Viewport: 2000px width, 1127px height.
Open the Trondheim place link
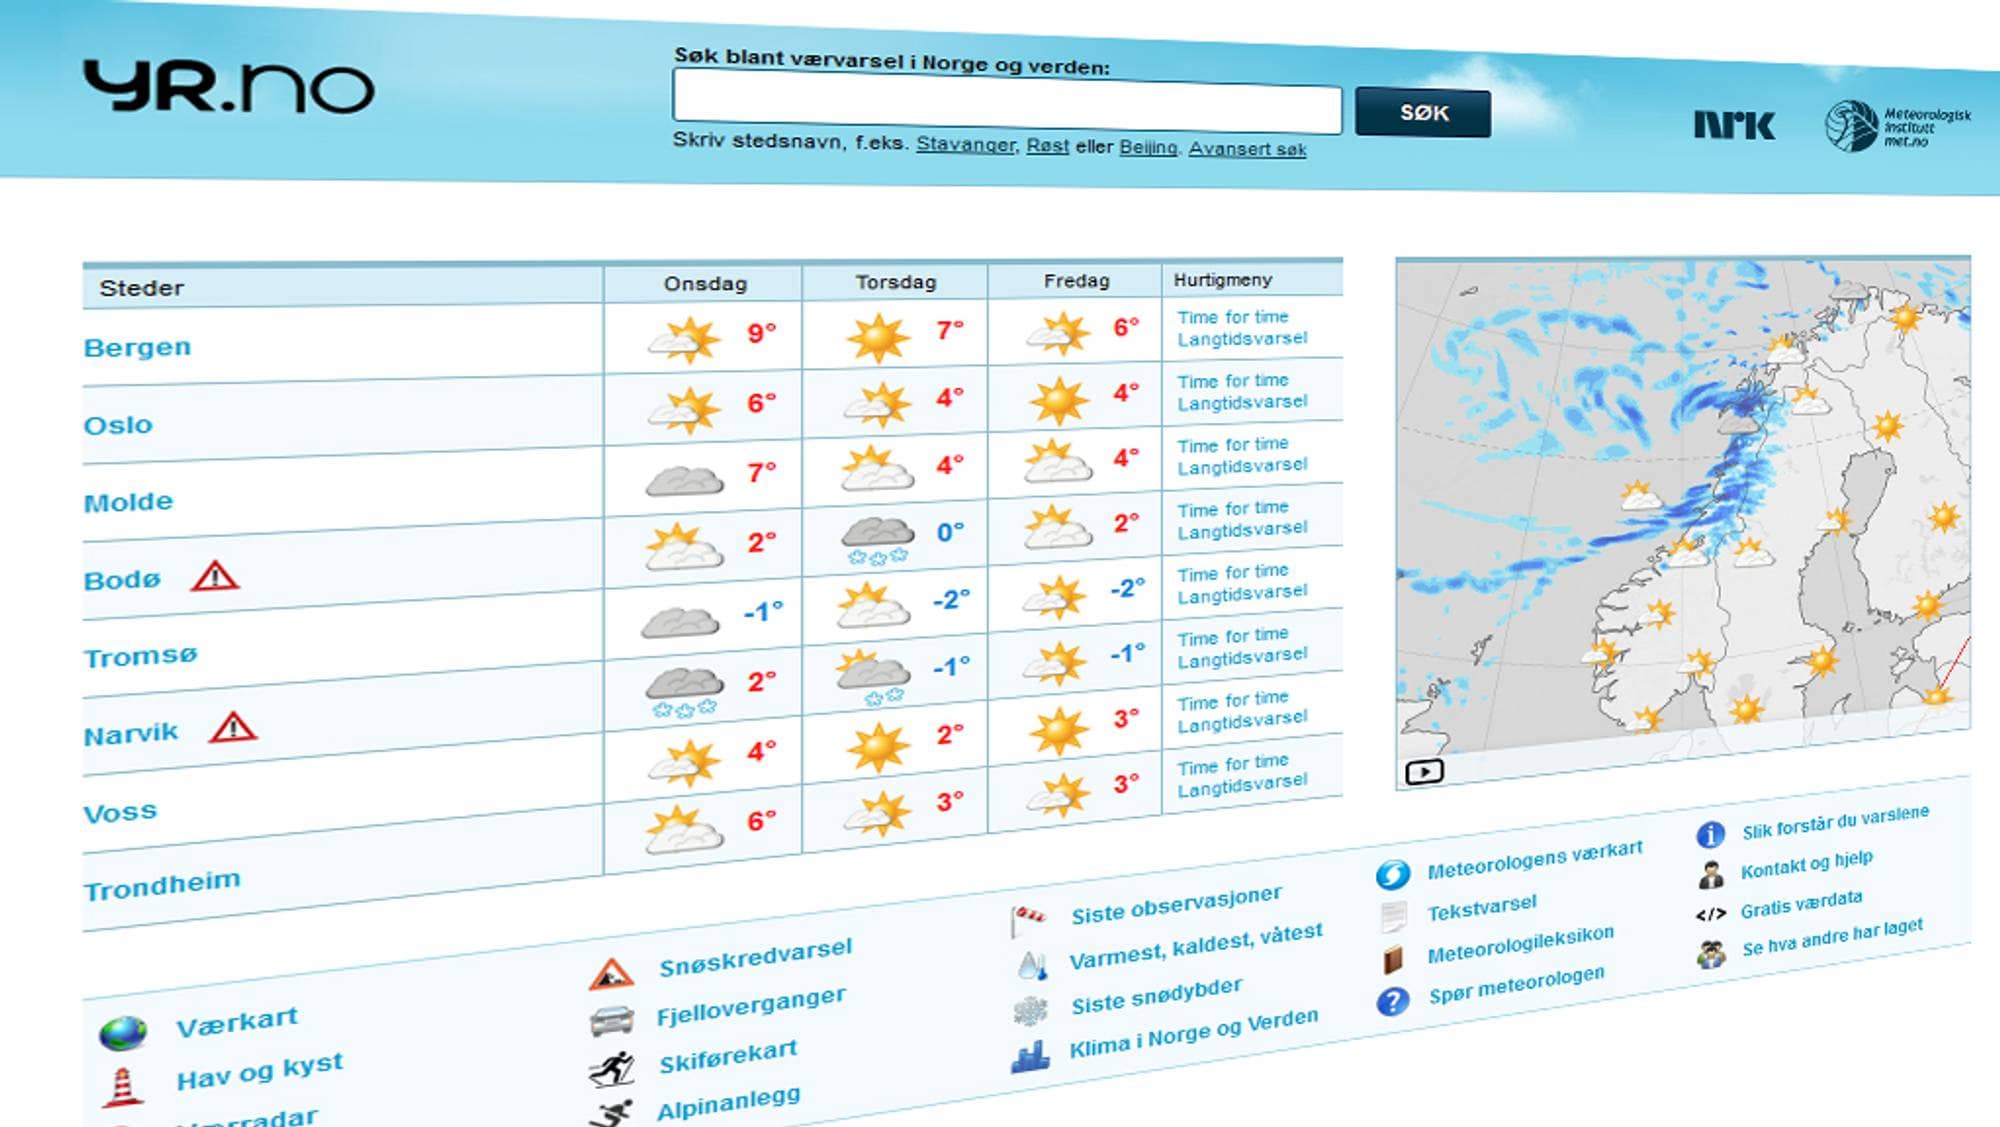[162, 885]
